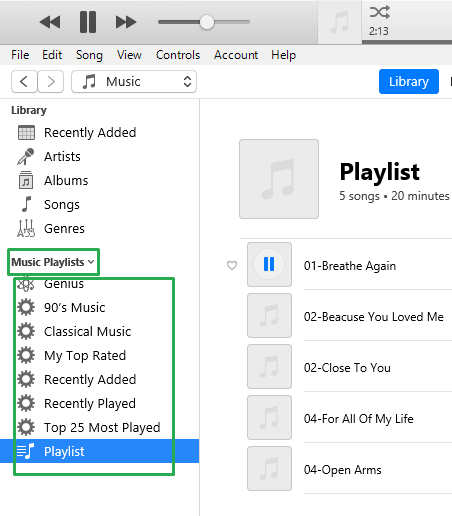452x516 pixels.
Task: Click the Recently Added grid icon in Library
Action: point(26,133)
